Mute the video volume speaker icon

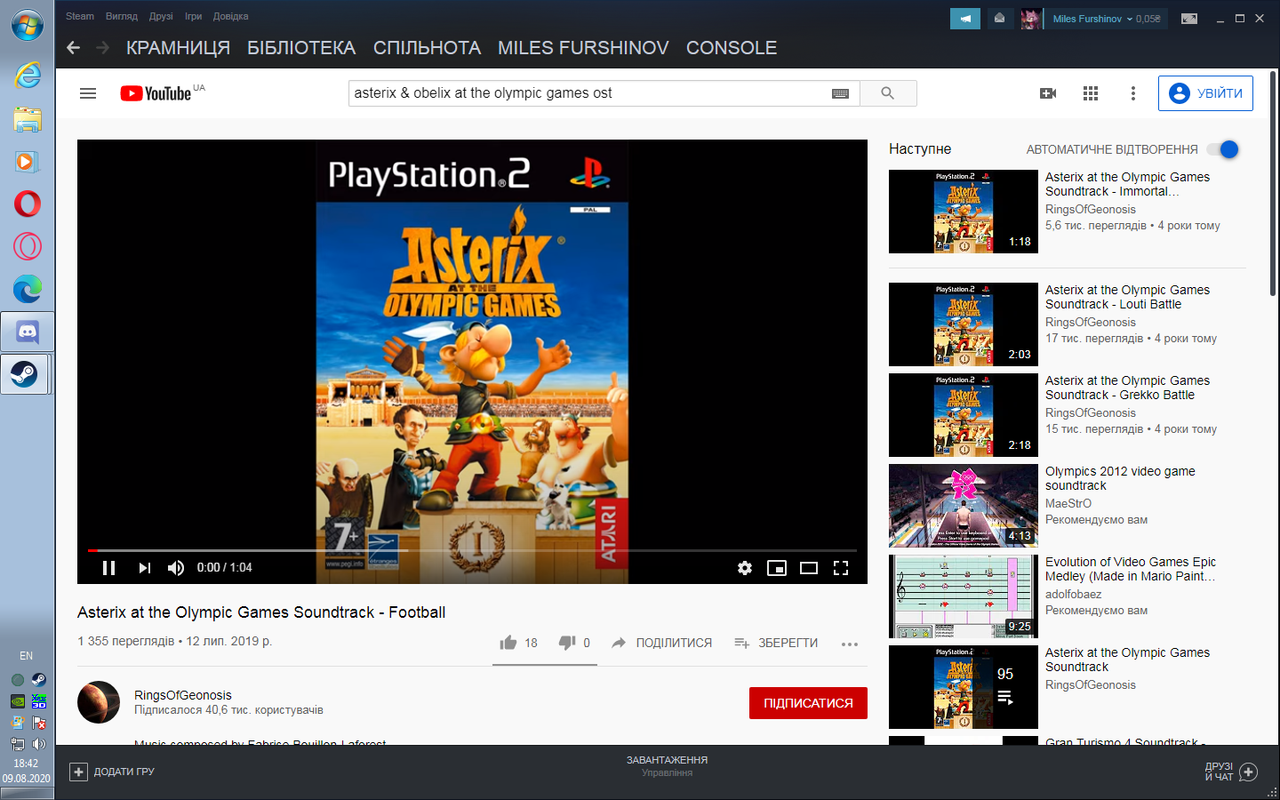pos(176,568)
